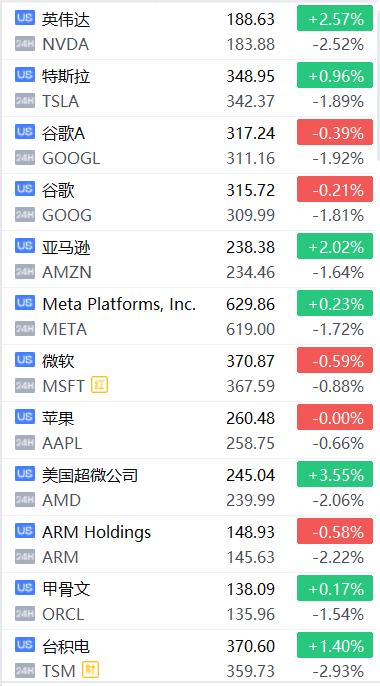380x686 pixels.
Task: Select the 台积电 stock name
Action: point(66,646)
